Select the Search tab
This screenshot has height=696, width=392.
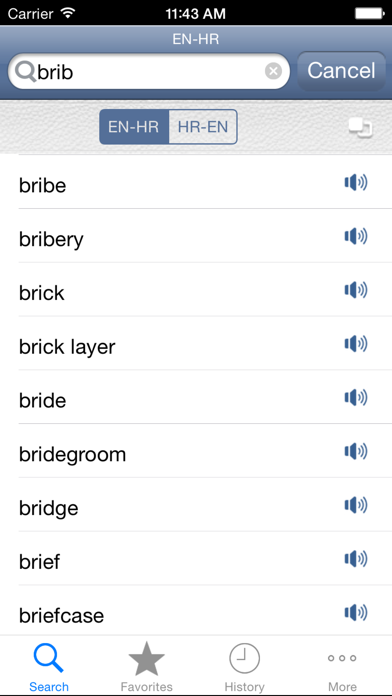coord(49,666)
